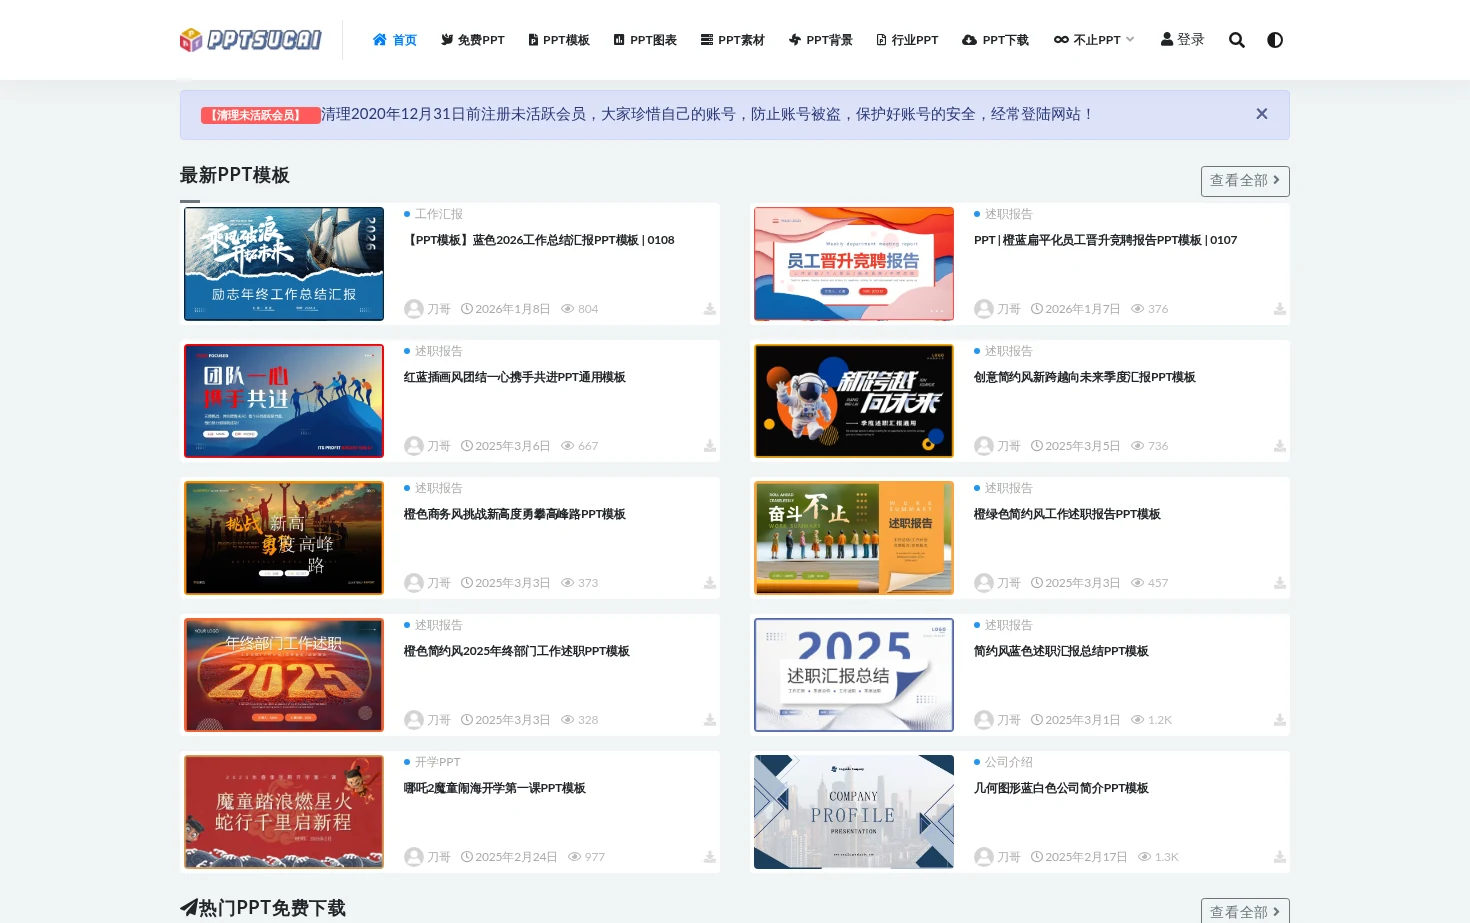Download icon for 橙蓝扁平化员工晋升竞聘报告
1470x923 pixels.
[x=1280, y=309]
